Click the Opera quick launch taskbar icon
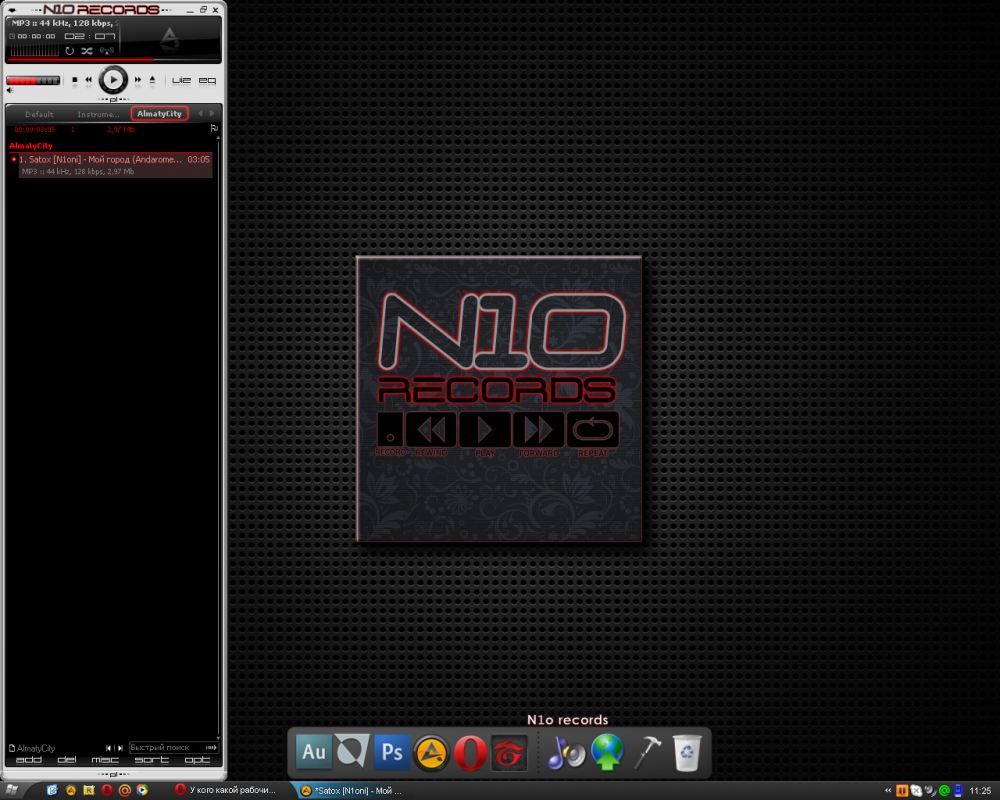This screenshot has width=1000, height=800. 107,790
